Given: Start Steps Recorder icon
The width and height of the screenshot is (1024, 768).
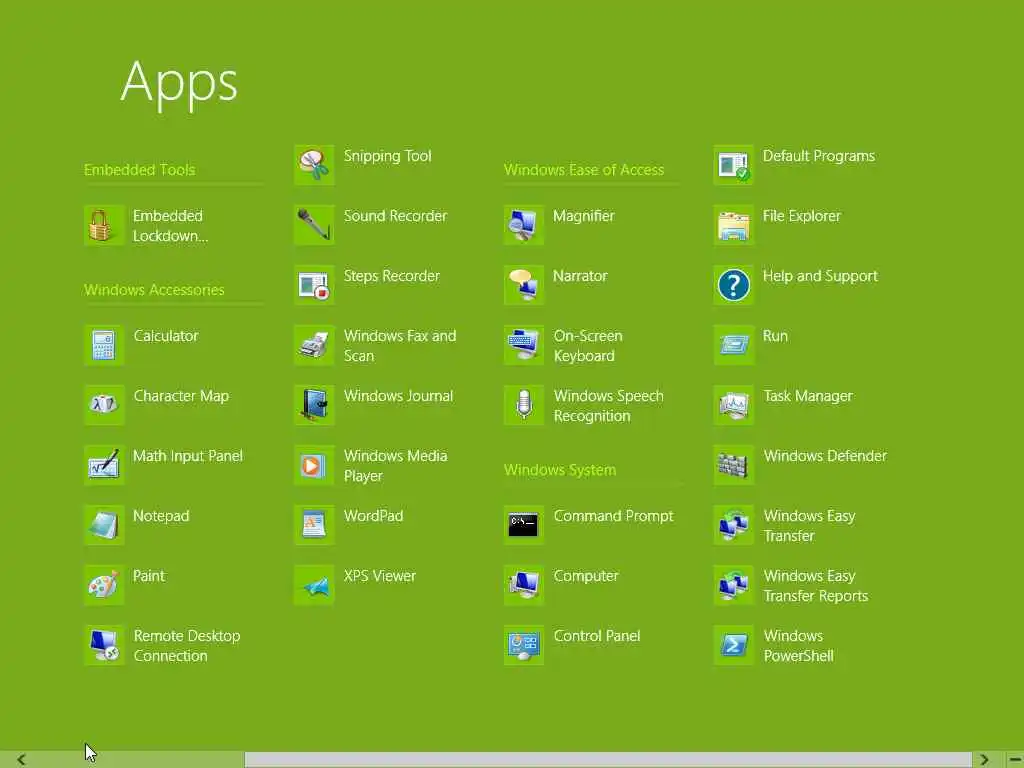Looking at the screenshot, I should click(314, 285).
